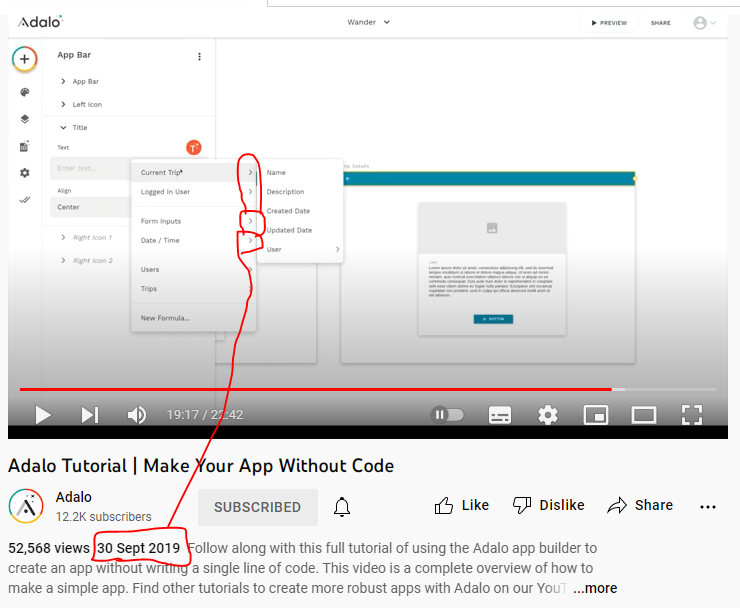Like the video
Image resolution: width=740 pixels, height=608 pixels.
pos(461,506)
